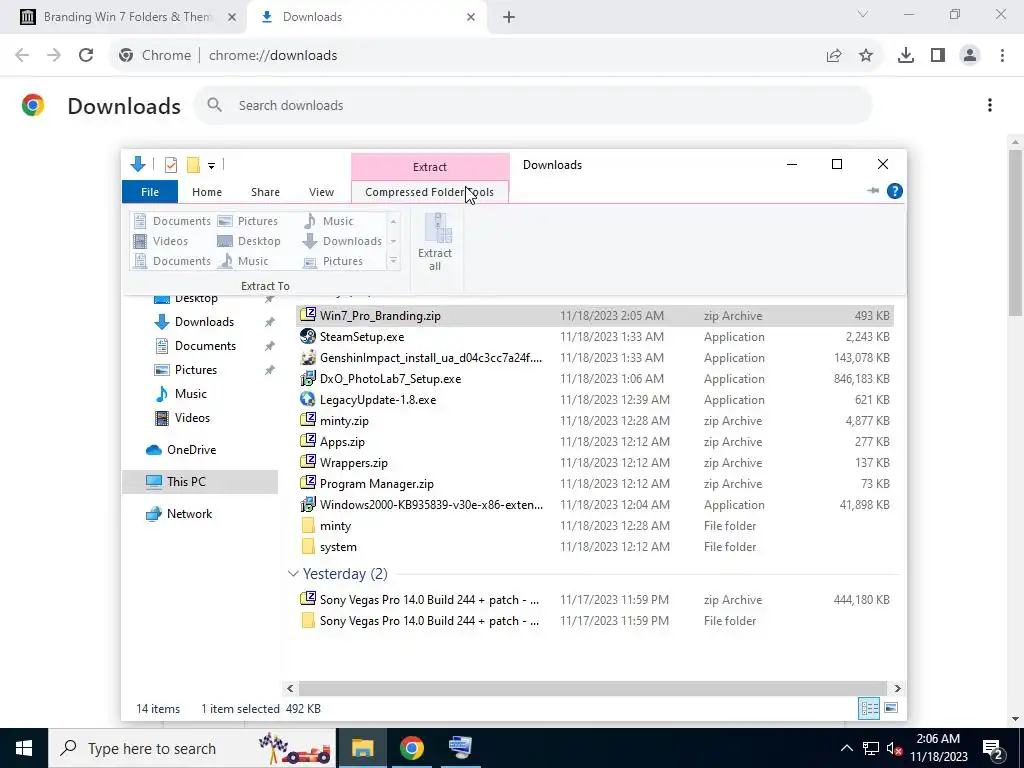The width and height of the screenshot is (1024, 768).
Task: Select the system folder icon
Action: 308,547
